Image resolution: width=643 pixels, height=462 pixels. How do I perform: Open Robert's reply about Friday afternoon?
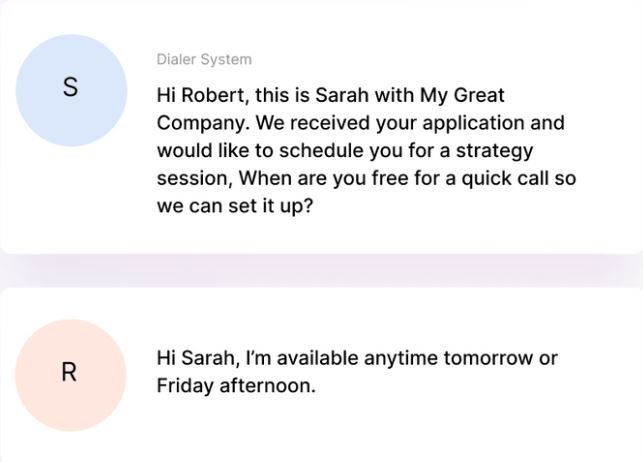(x=357, y=372)
